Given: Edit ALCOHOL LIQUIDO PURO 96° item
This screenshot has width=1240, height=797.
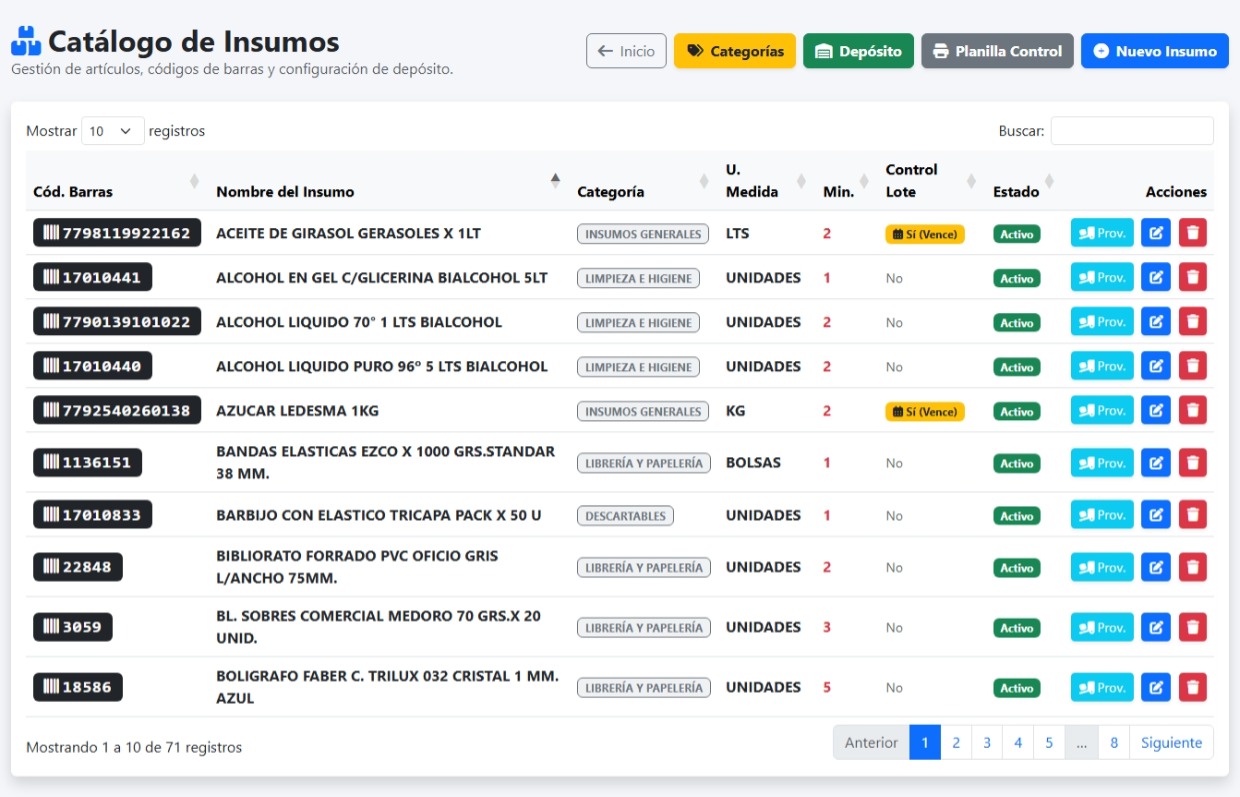Looking at the screenshot, I should (x=1155, y=366).
